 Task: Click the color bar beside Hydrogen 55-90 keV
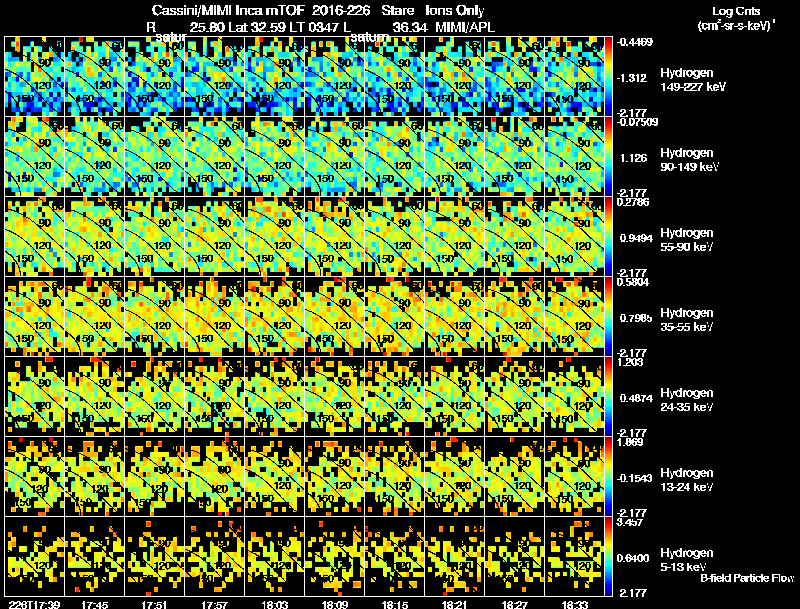click(608, 236)
